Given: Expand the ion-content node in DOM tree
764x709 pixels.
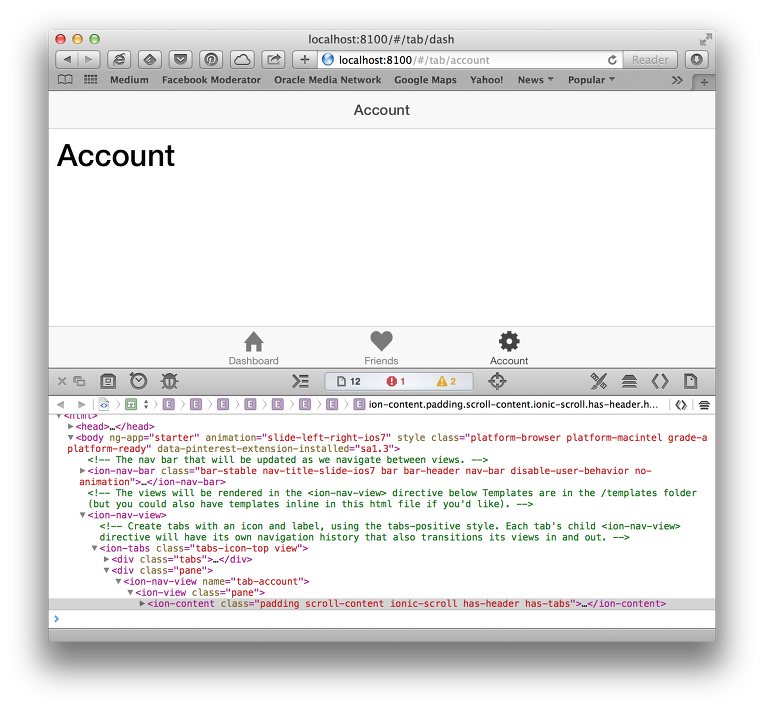Looking at the screenshot, I should [x=142, y=603].
